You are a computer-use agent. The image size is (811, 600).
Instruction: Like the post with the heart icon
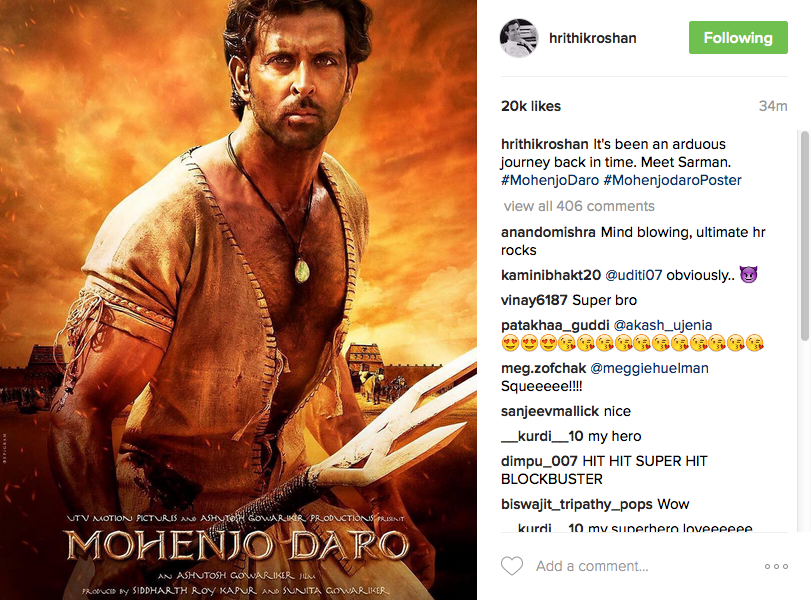[512, 566]
